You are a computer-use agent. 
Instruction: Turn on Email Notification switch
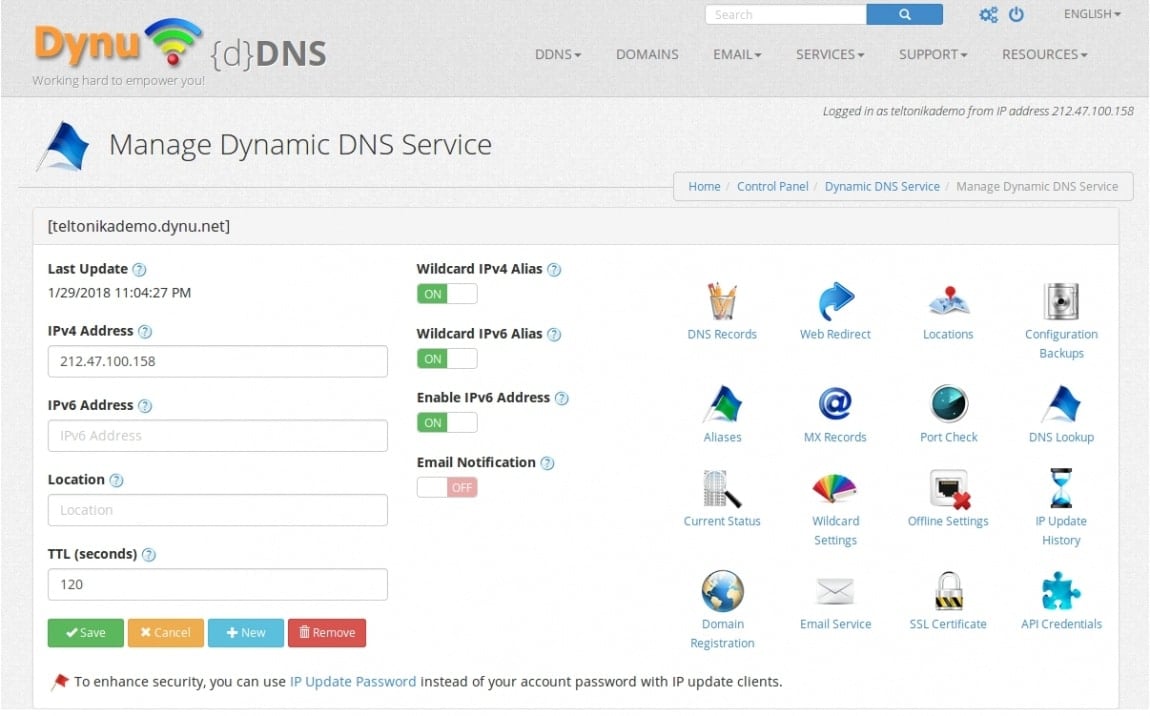447,487
